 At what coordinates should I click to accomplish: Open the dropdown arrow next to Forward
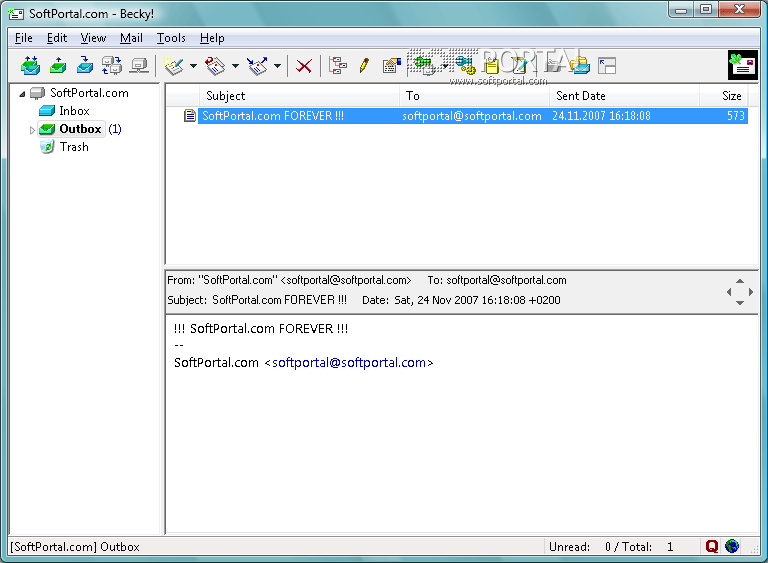(x=278, y=66)
